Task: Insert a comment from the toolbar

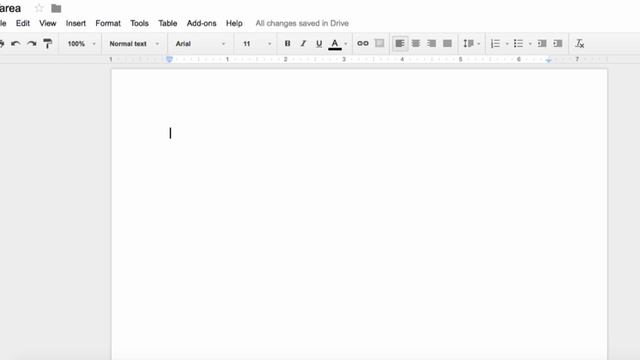Action: pyautogui.click(x=379, y=43)
